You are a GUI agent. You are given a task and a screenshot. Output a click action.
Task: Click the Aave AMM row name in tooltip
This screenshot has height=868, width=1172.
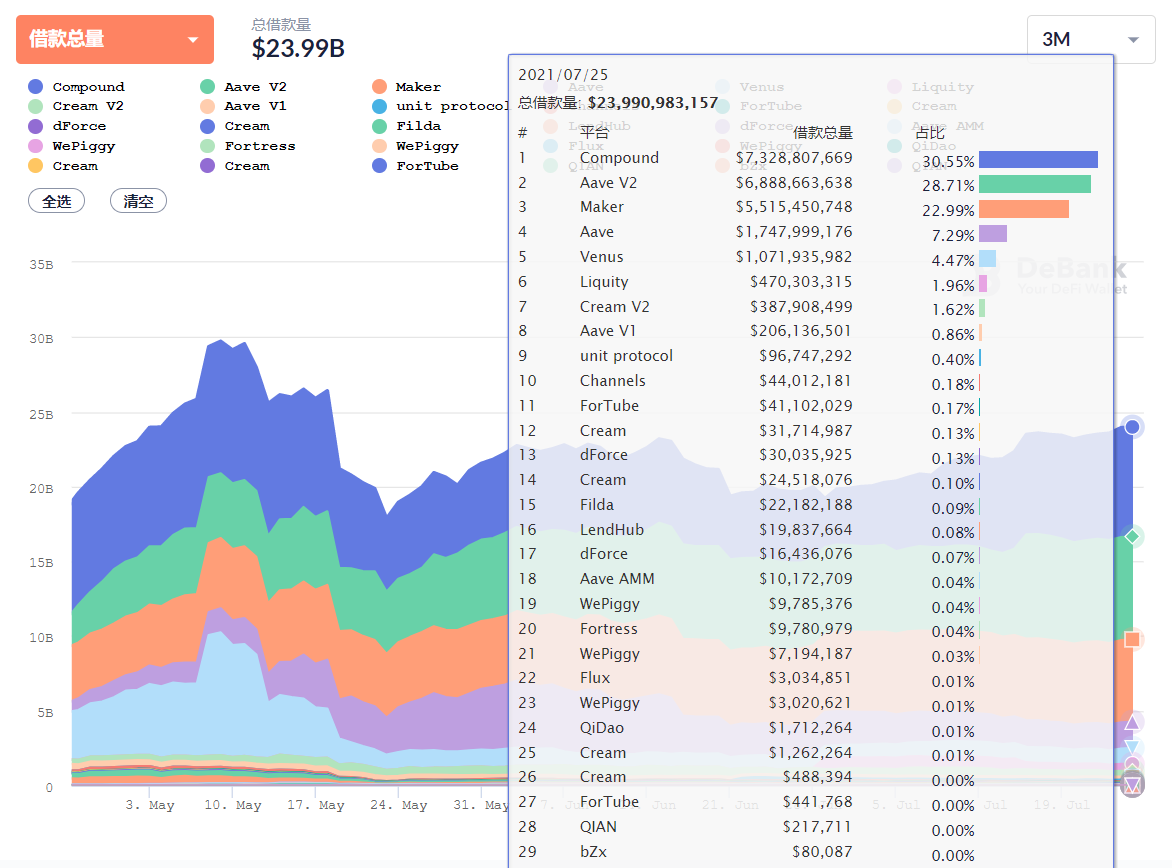click(617, 579)
